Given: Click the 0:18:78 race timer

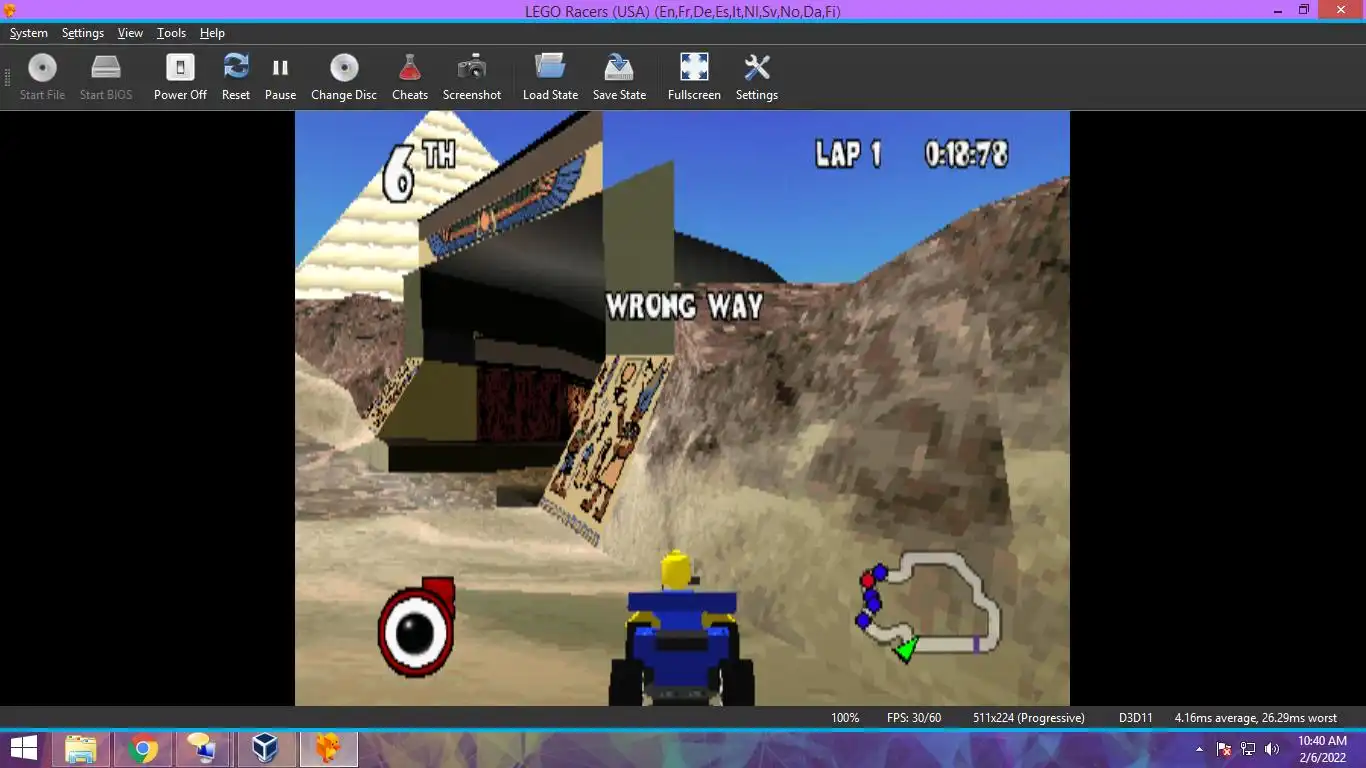Looking at the screenshot, I should point(967,153).
